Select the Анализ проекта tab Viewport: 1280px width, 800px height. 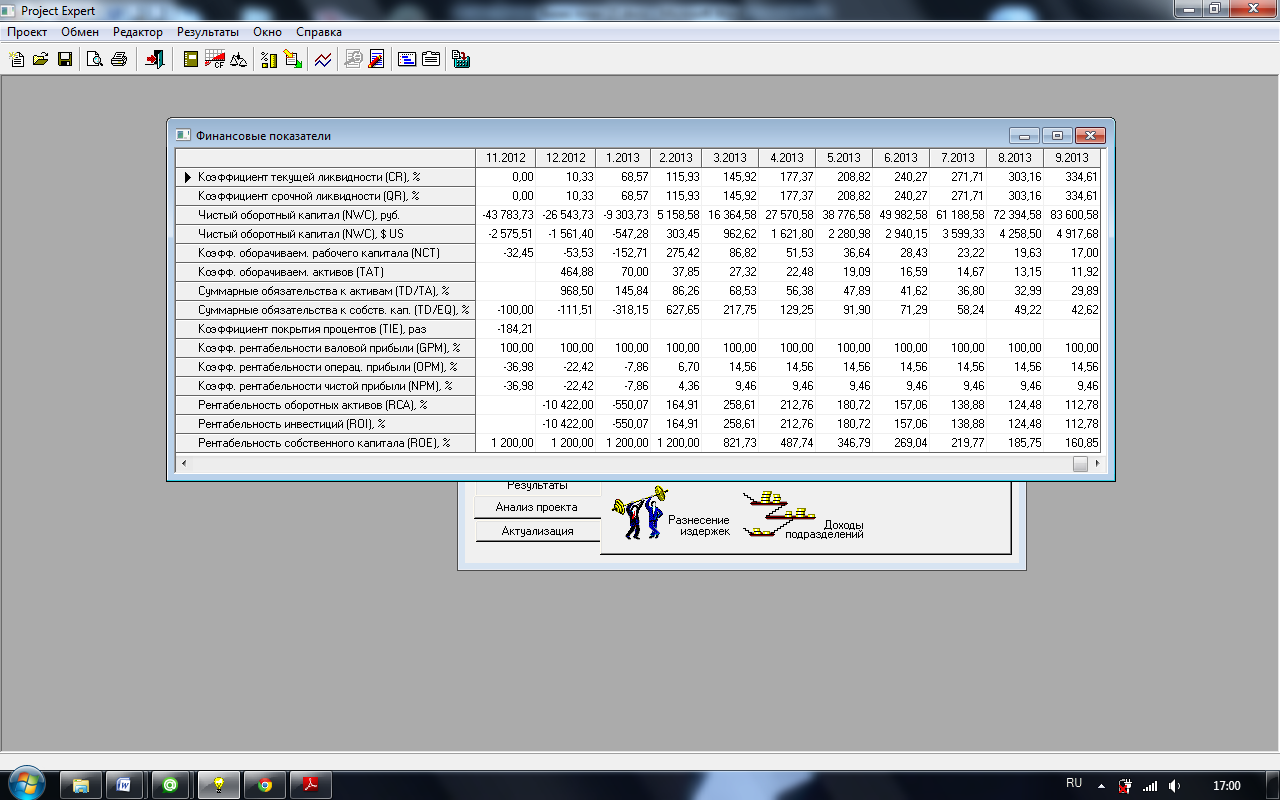tap(537, 508)
